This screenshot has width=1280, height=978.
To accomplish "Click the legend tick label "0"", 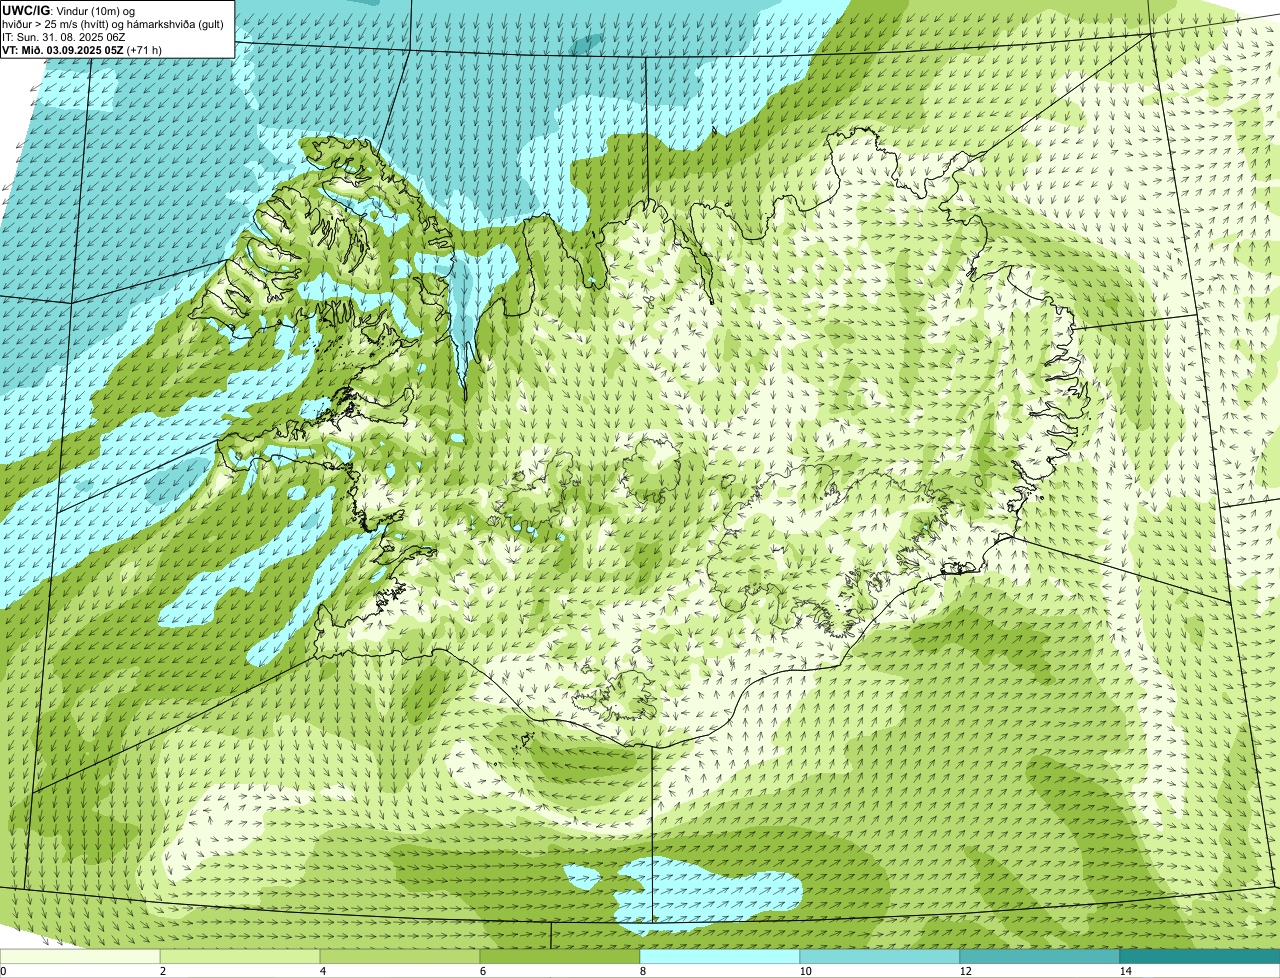I will pyautogui.click(x=3, y=971).
